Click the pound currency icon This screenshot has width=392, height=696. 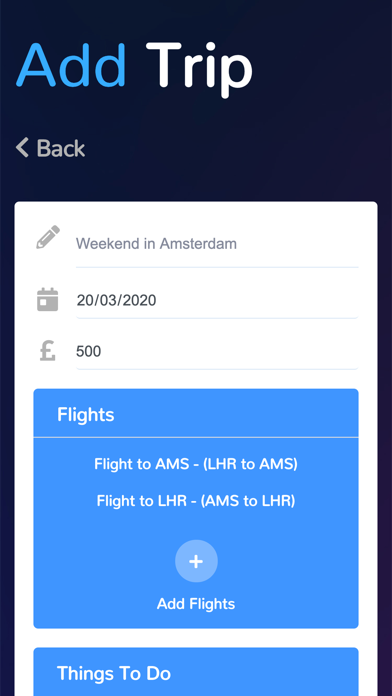point(48,350)
